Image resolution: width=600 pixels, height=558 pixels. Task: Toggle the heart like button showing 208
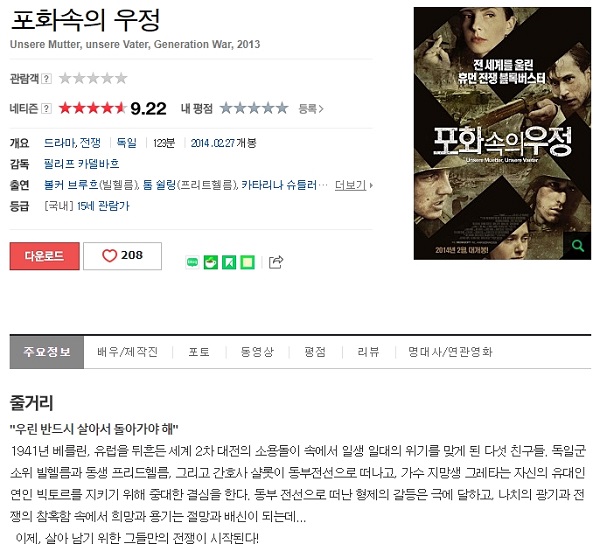122,256
